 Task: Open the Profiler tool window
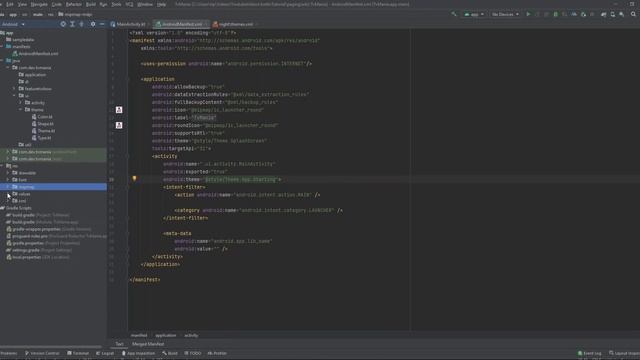[217, 353]
